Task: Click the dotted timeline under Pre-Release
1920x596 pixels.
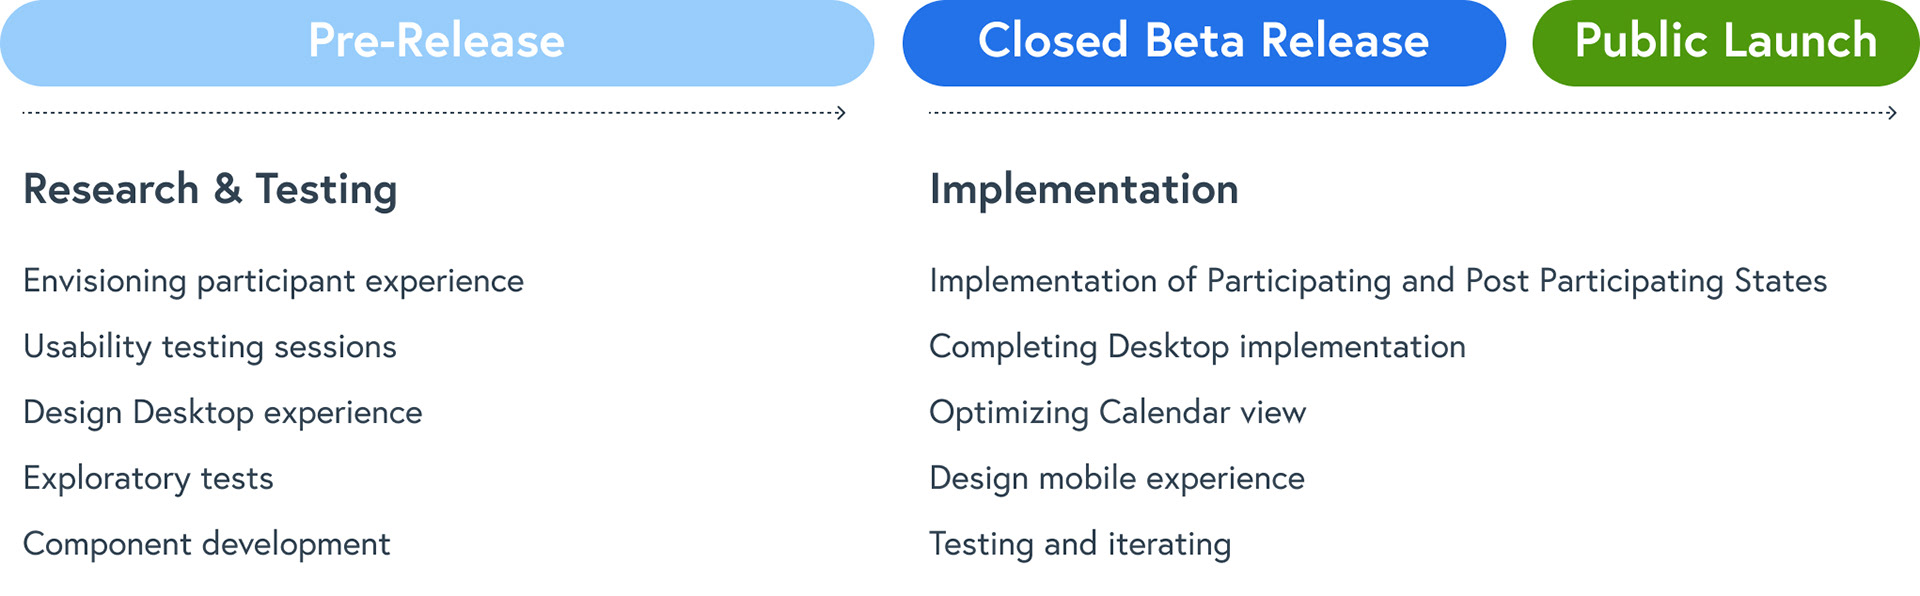Action: (x=434, y=113)
